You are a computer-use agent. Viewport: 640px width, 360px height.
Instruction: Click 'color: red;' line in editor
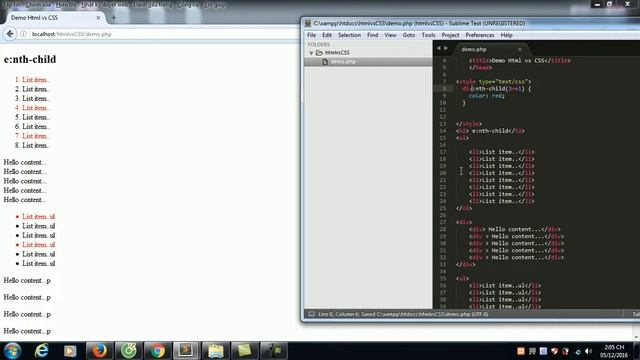tap(487, 96)
